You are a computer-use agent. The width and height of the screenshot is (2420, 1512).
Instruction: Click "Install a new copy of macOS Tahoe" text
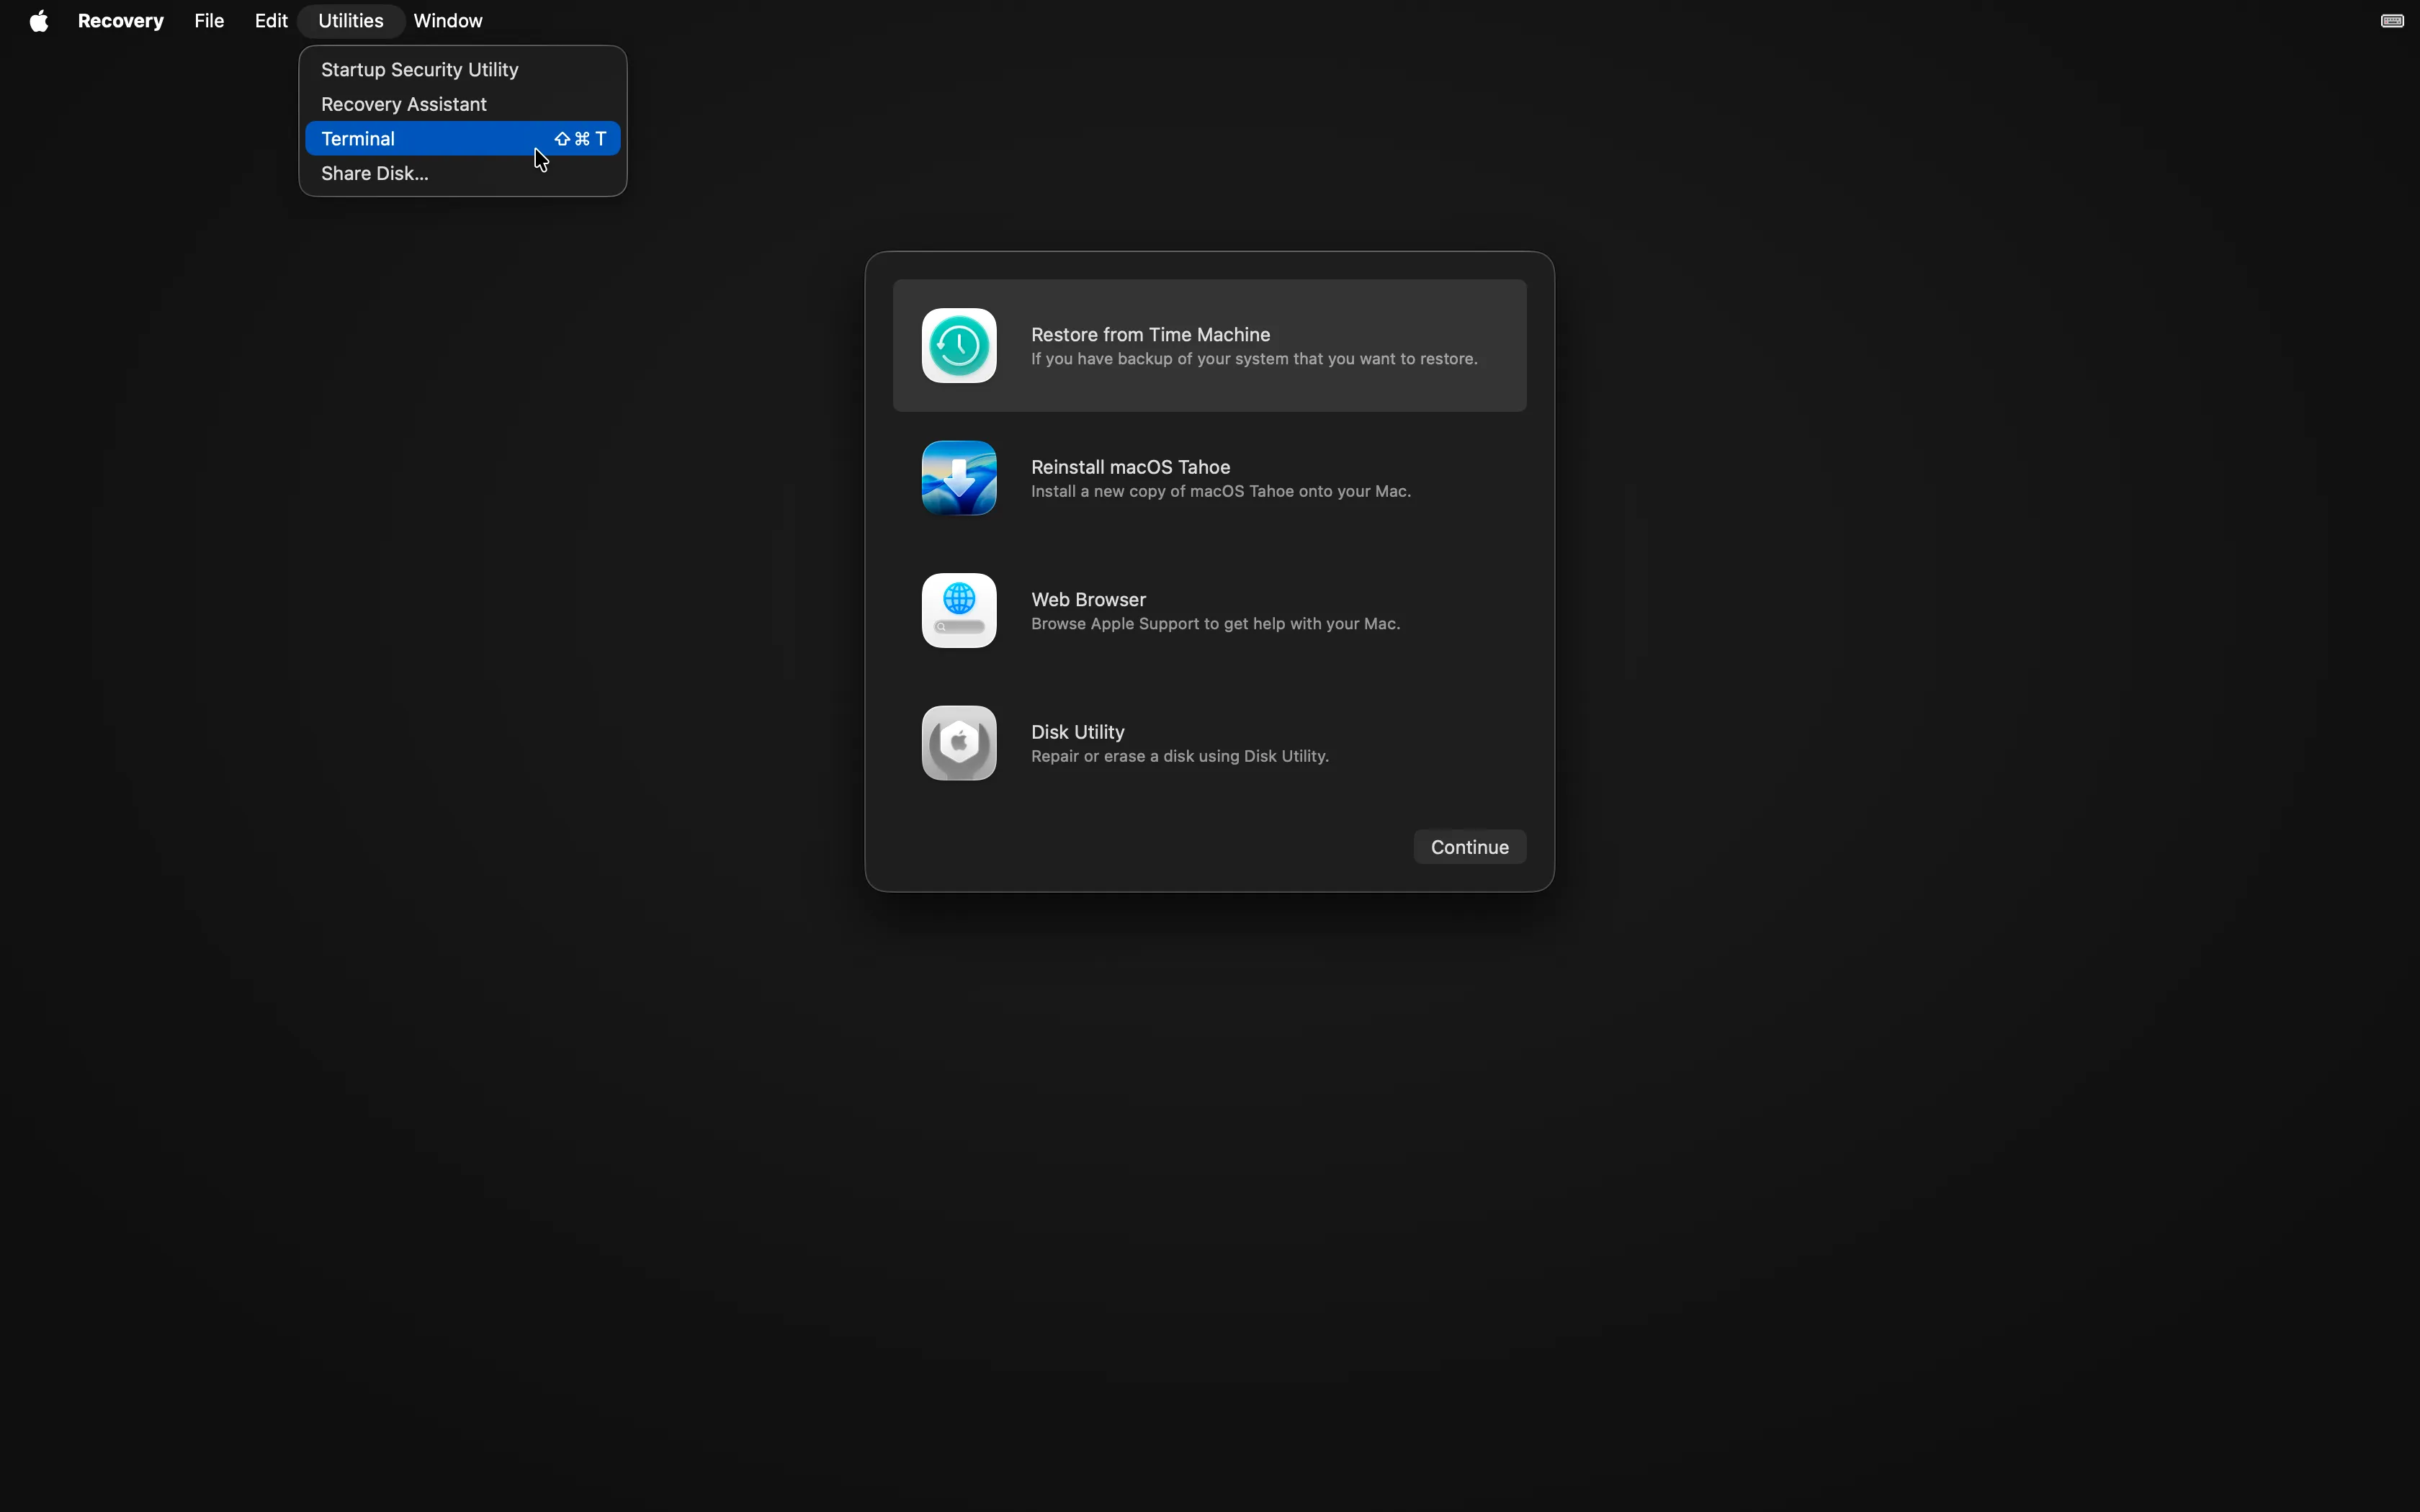point(1221,492)
